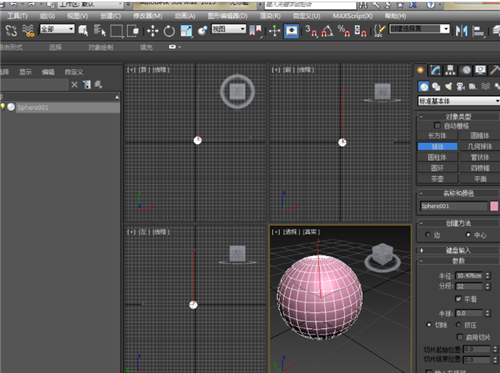
Task: Choose the Rectangular Selection Region tool
Action: pos(116,31)
